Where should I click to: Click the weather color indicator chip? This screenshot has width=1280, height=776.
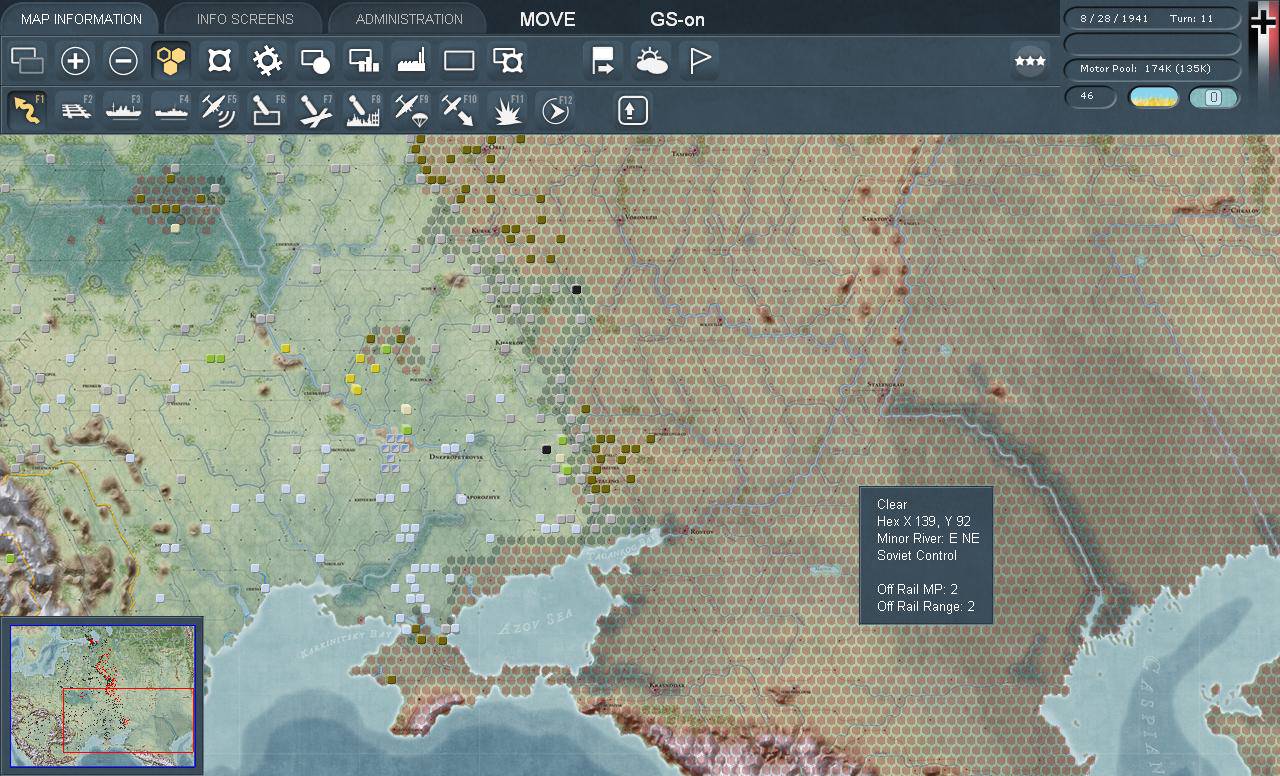[x=1154, y=97]
